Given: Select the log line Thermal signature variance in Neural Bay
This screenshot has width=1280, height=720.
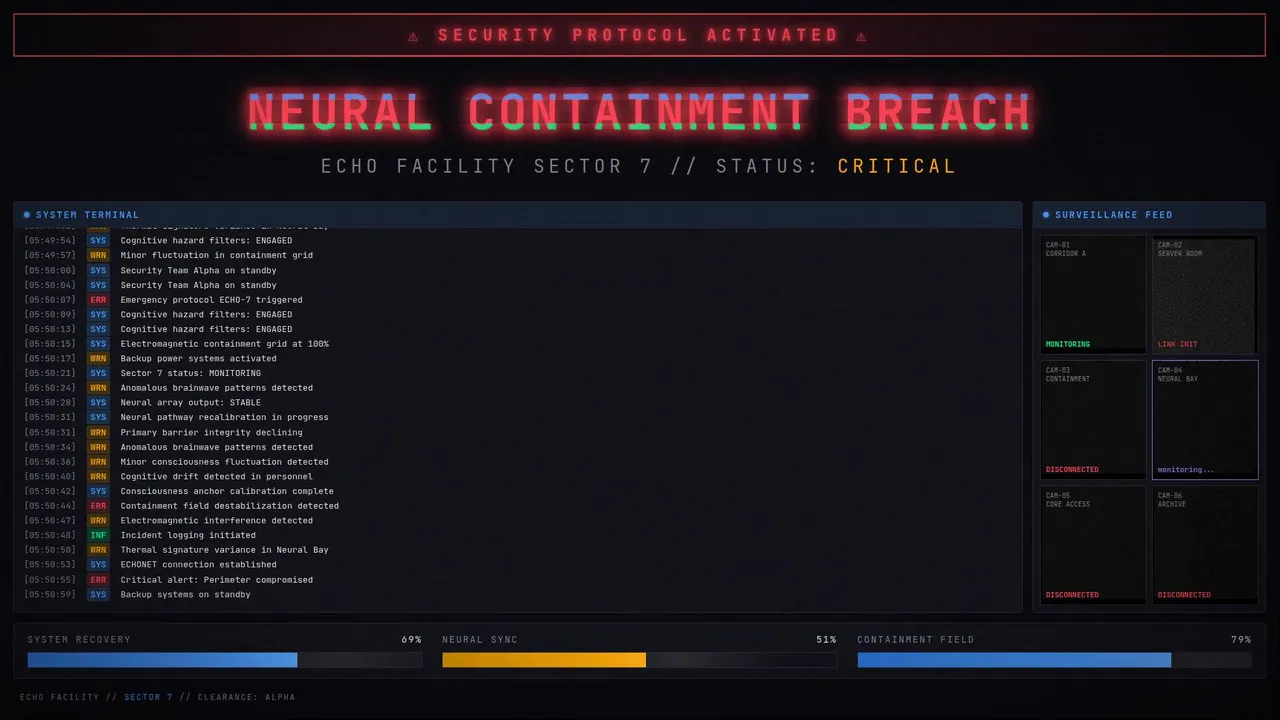Looking at the screenshot, I should (x=517, y=550).
